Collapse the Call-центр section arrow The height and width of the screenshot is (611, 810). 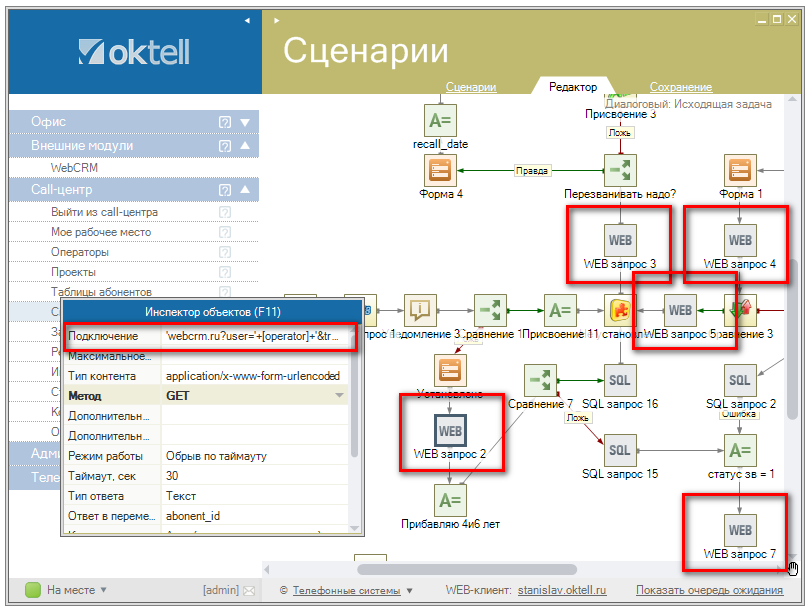click(245, 189)
